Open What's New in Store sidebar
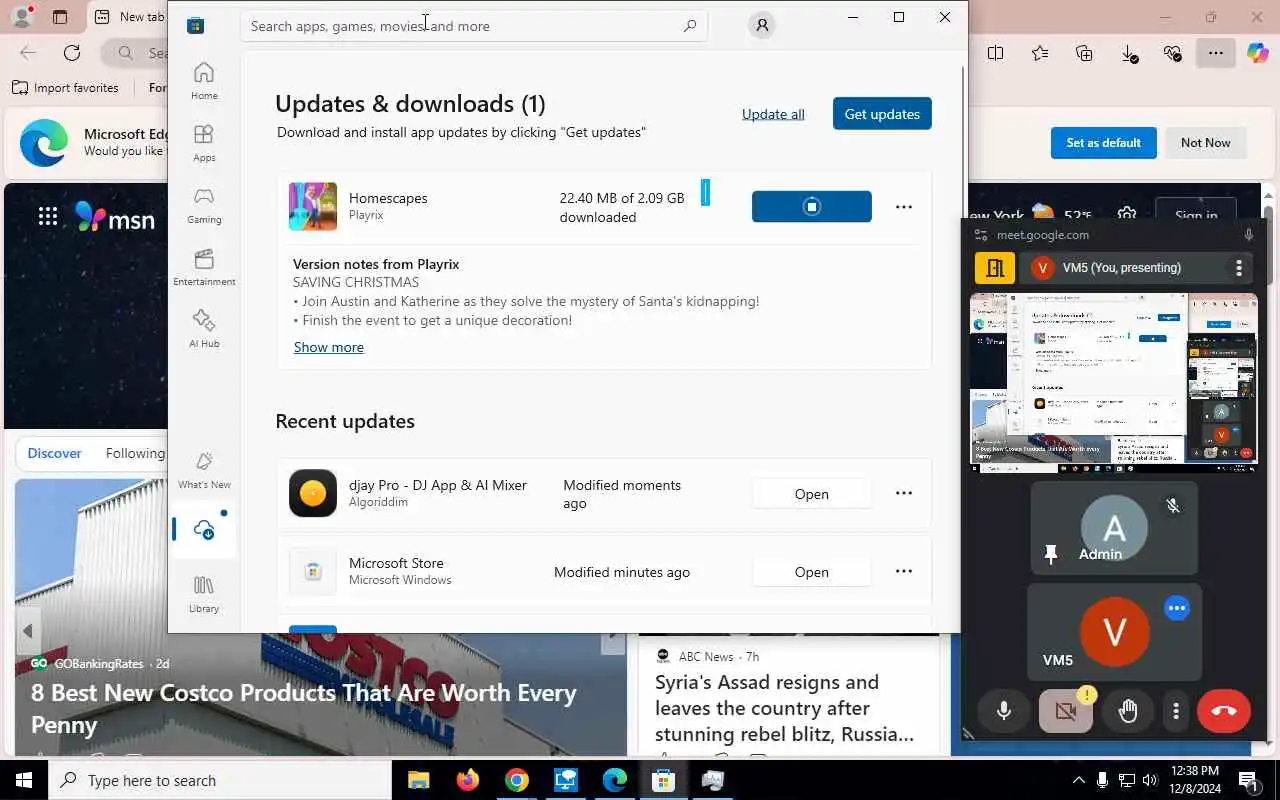1280x800 pixels. (x=204, y=469)
